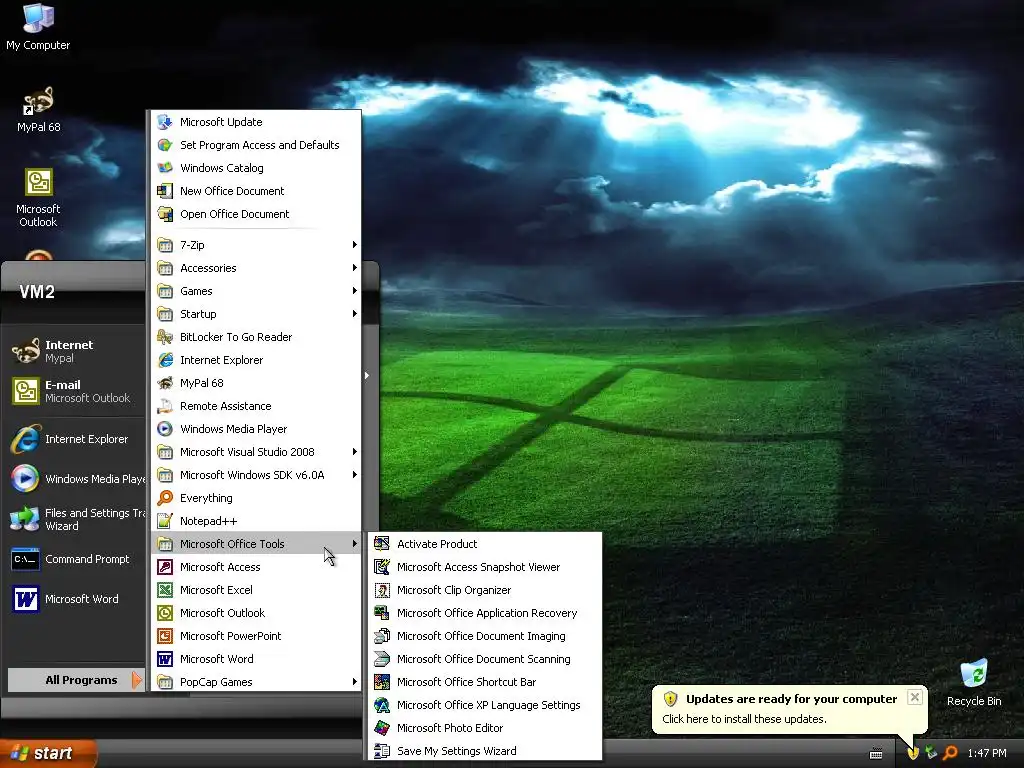
Task: Click the taskbar clock 1:47 PM
Action: coord(987,753)
